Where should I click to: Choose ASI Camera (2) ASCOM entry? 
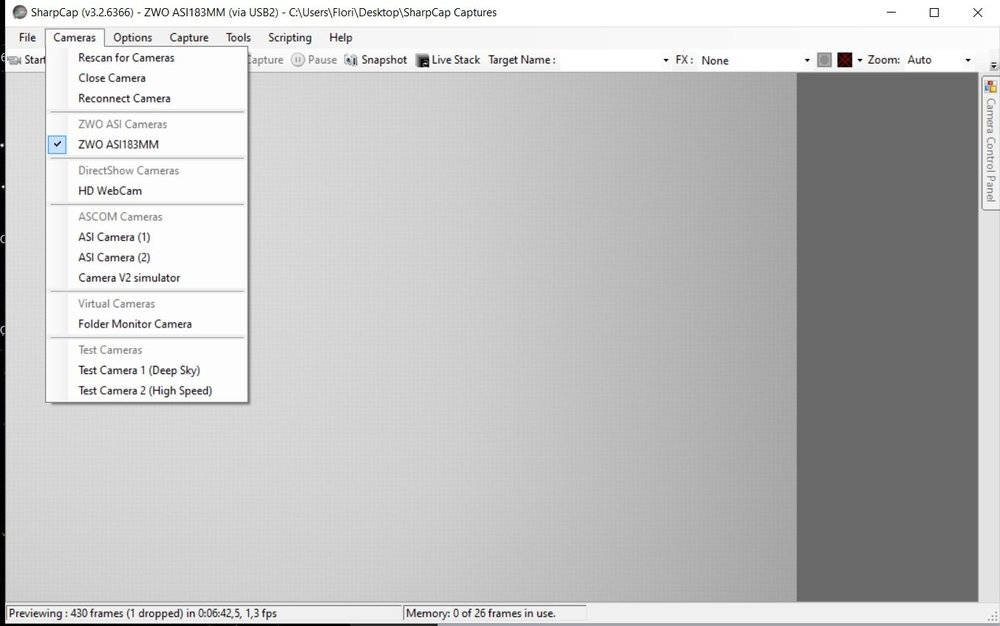point(147,258)
